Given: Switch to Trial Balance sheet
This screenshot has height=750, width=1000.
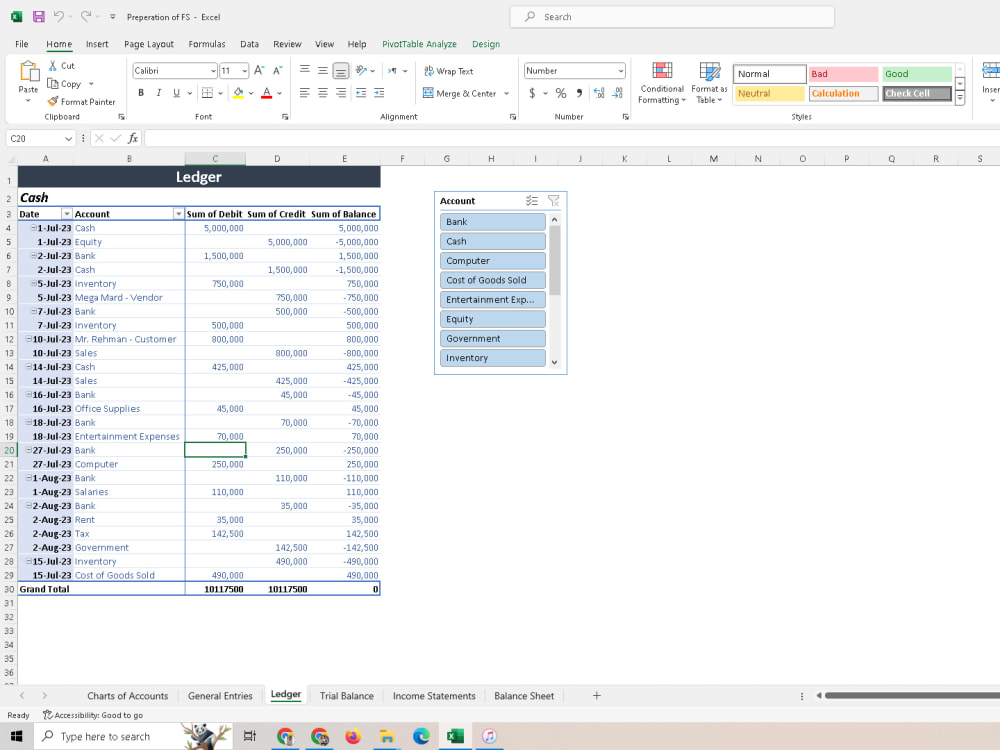Looking at the screenshot, I should click(346, 696).
